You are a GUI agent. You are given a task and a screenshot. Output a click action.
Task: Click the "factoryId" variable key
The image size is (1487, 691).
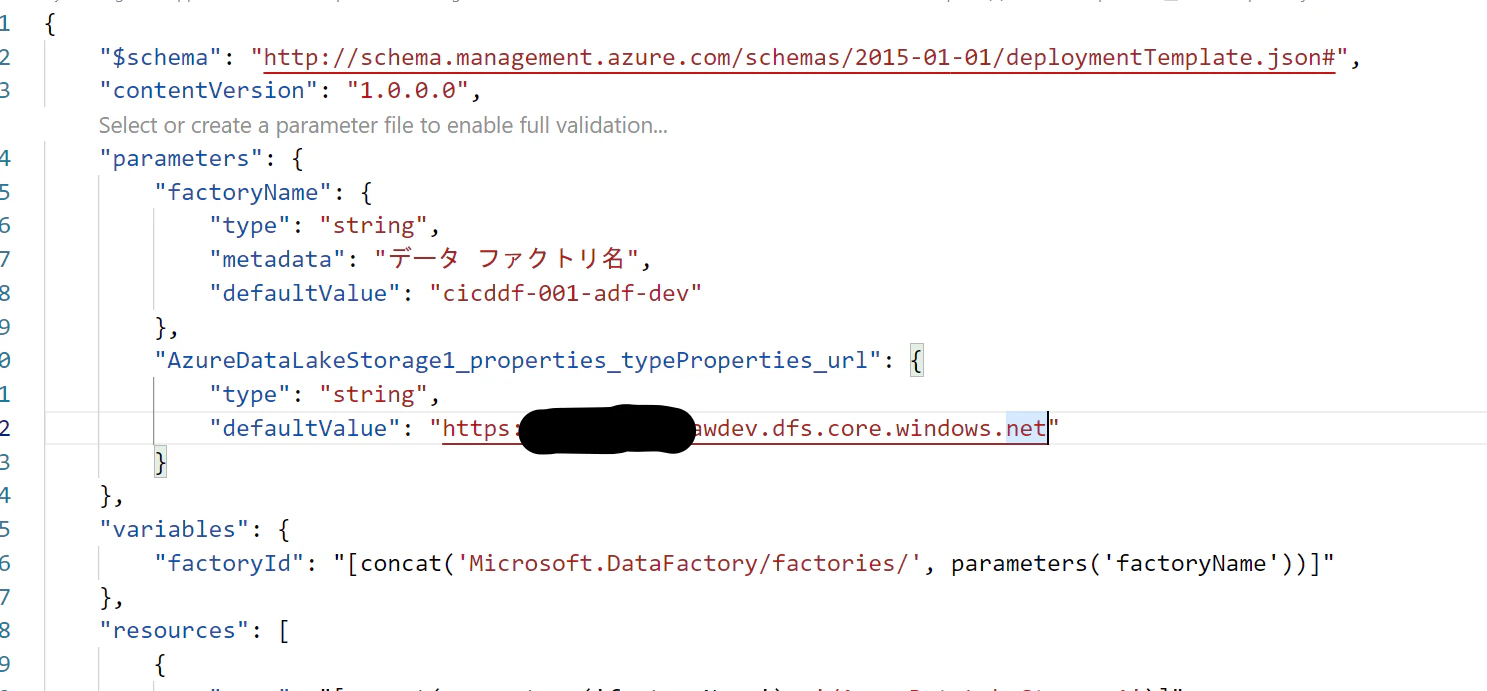229,563
